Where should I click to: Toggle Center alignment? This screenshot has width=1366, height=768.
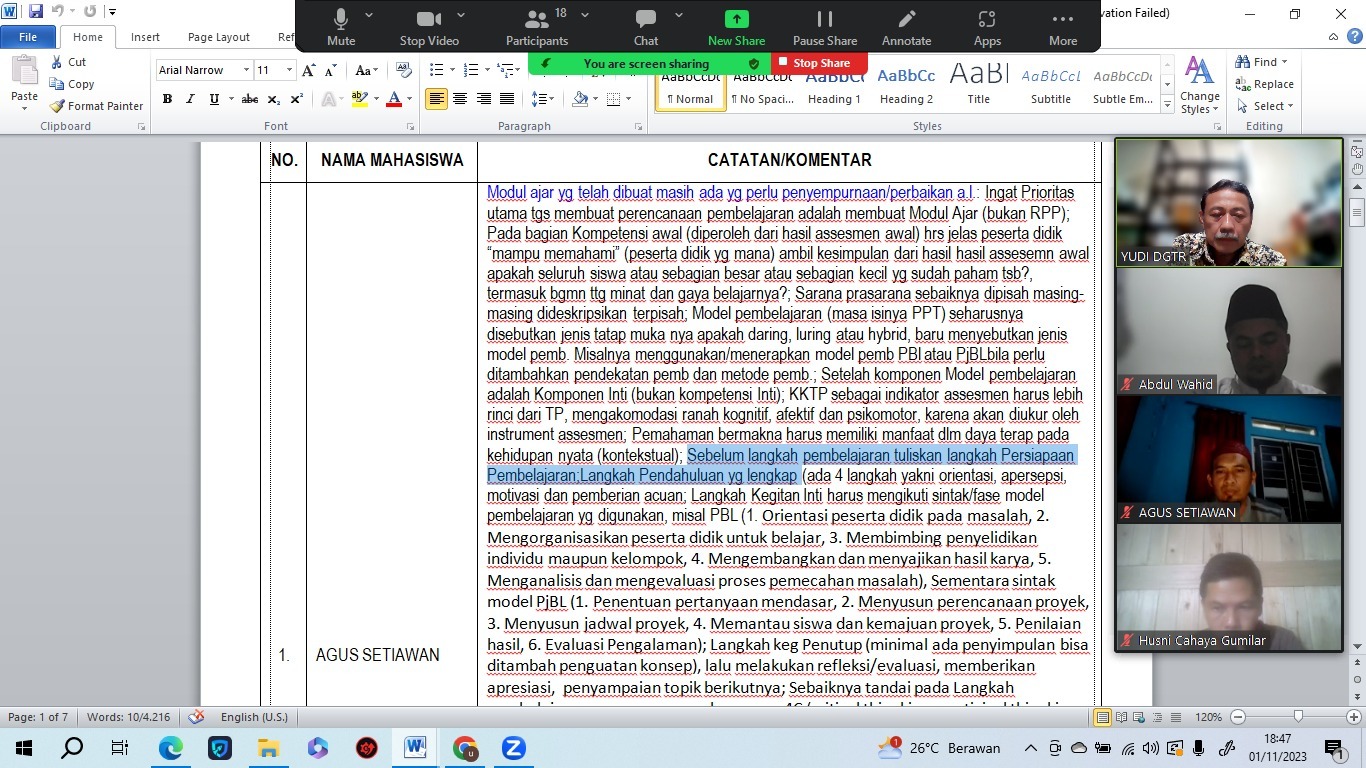click(x=460, y=99)
